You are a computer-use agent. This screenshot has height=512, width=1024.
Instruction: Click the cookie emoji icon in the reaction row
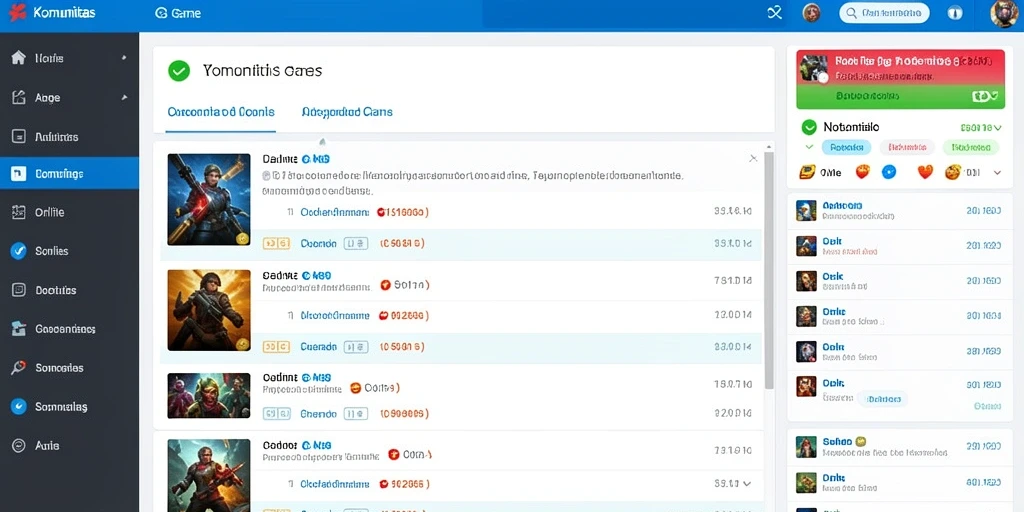point(953,172)
